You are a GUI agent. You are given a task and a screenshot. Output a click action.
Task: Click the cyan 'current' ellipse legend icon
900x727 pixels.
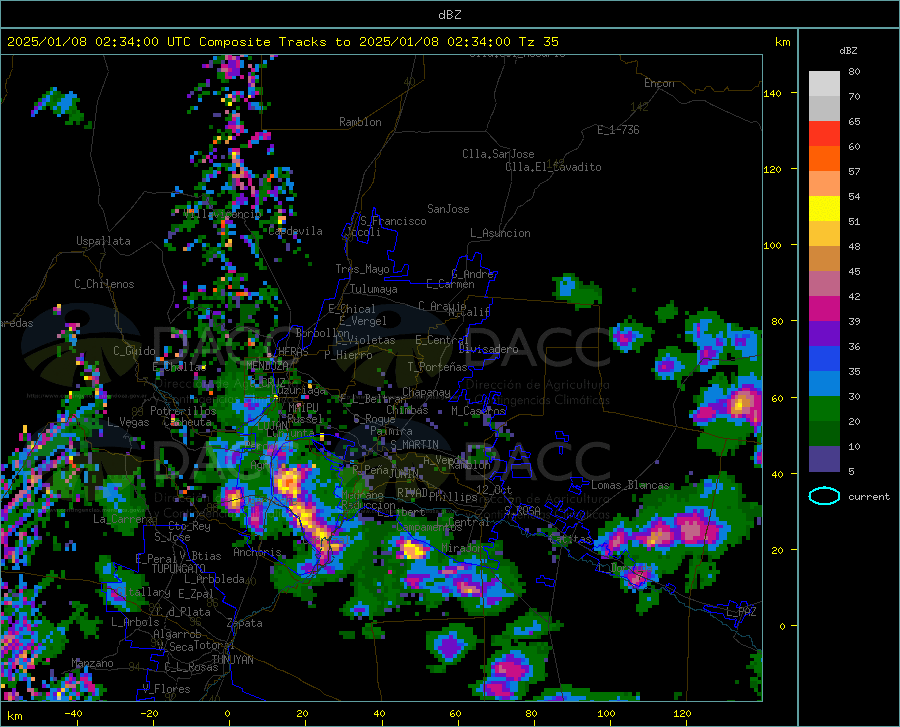[x=824, y=496]
